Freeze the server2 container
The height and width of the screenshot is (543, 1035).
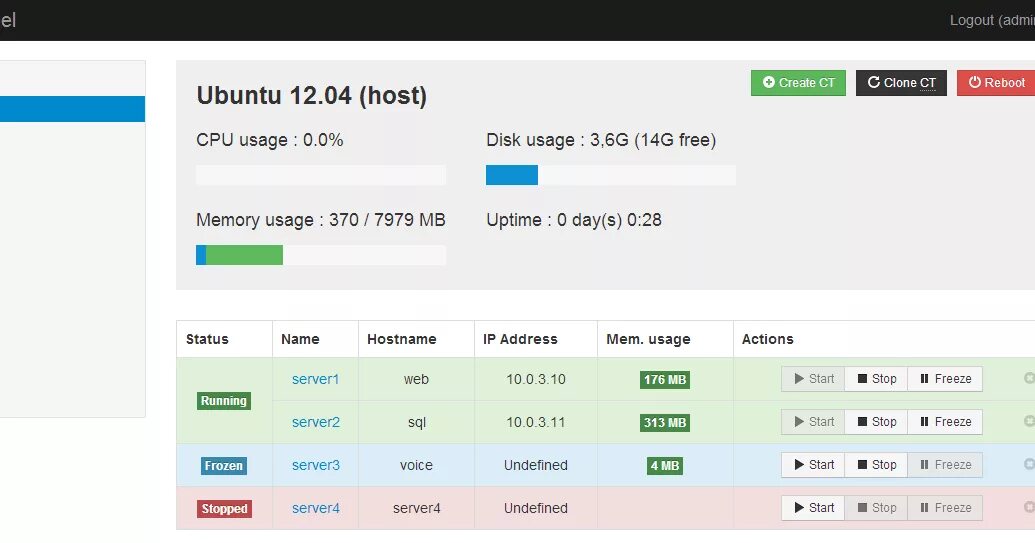tap(945, 422)
